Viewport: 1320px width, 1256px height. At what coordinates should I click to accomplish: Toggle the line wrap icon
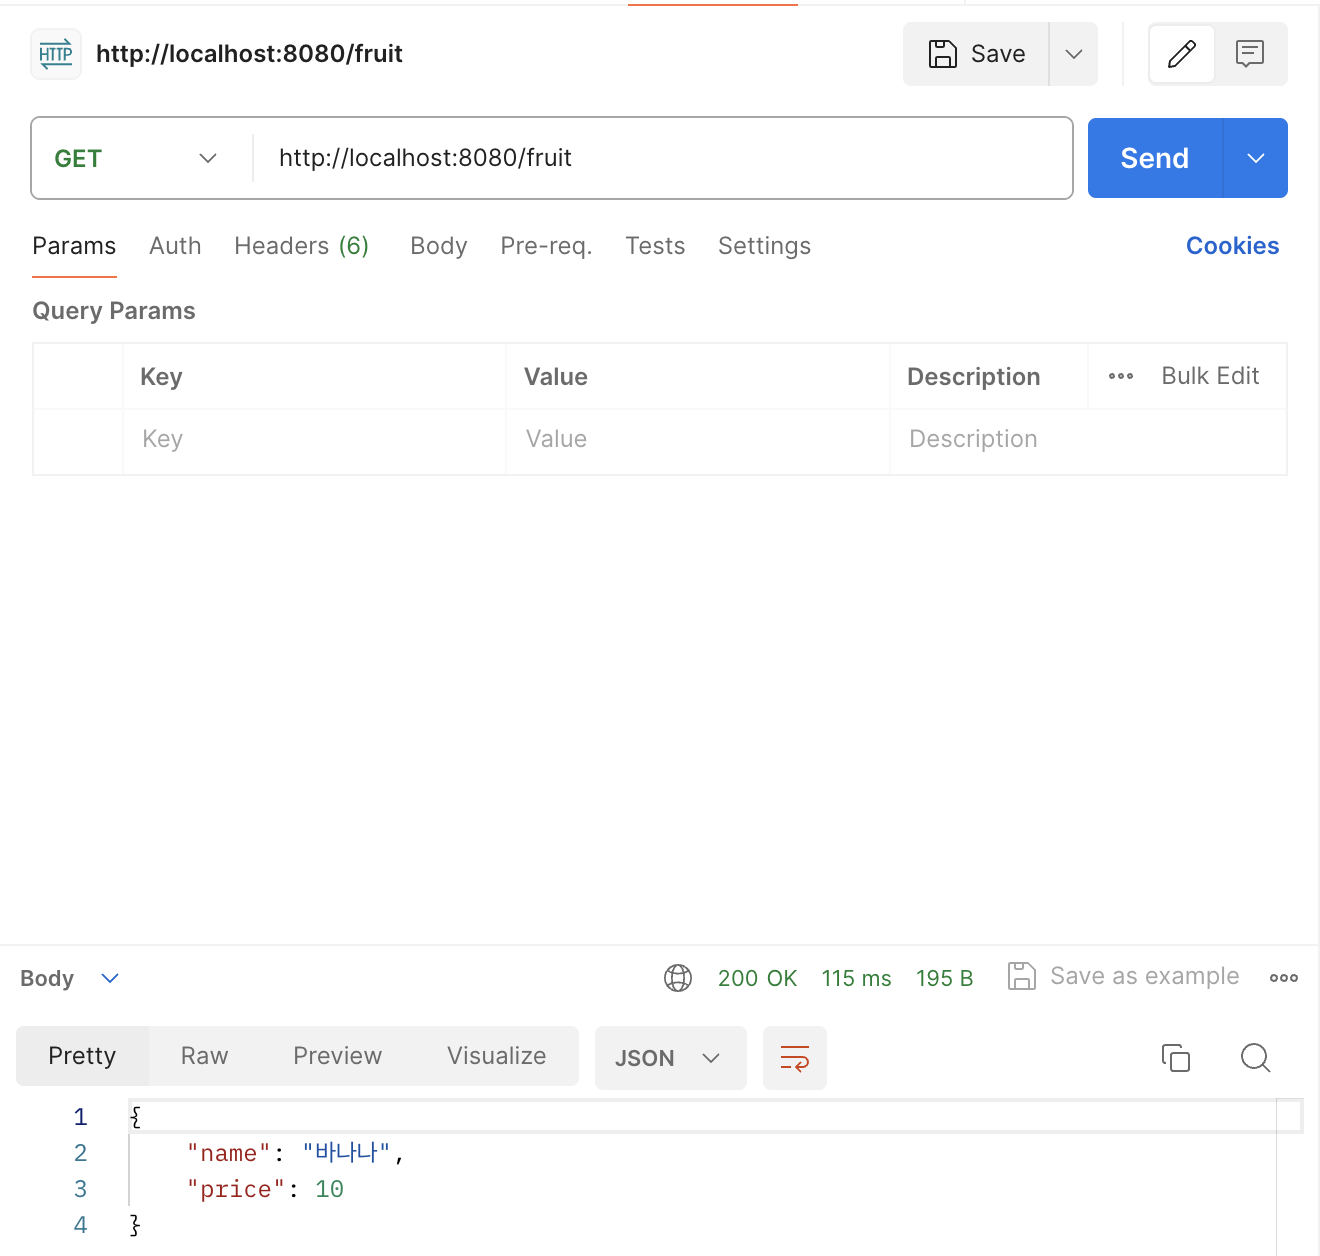[x=795, y=1058]
